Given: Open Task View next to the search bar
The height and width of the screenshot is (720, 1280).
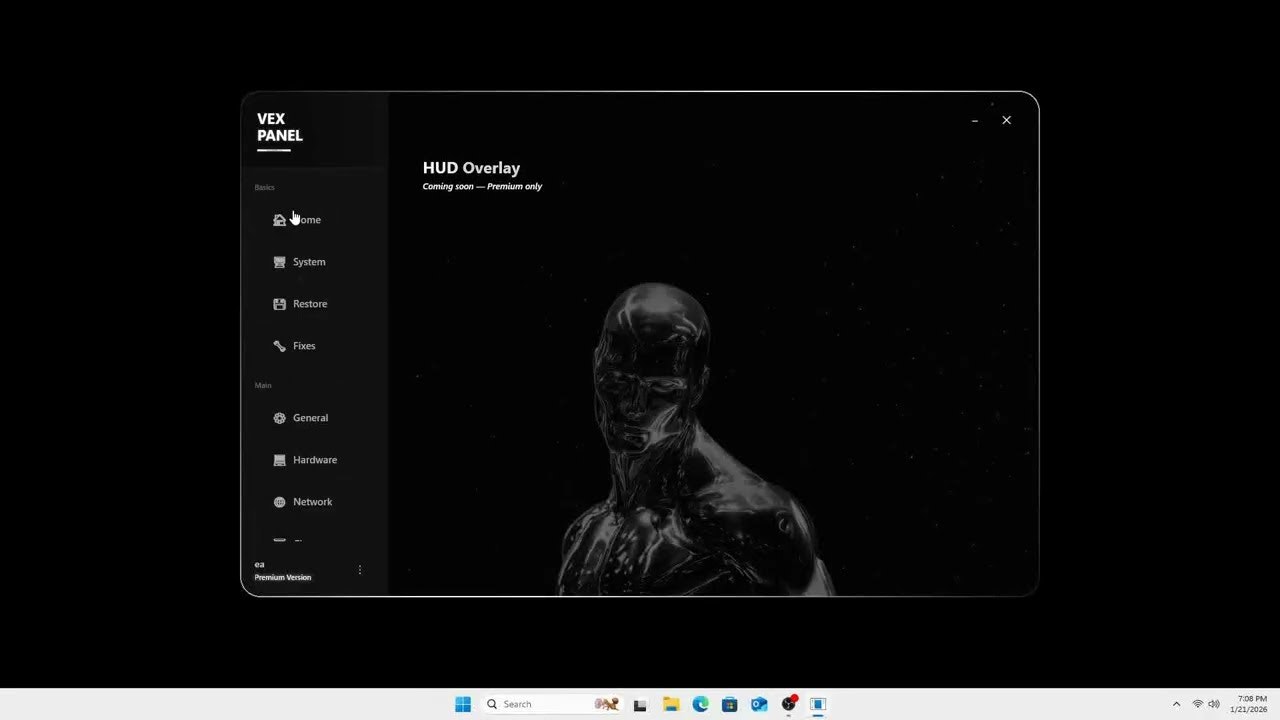Looking at the screenshot, I should point(640,704).
